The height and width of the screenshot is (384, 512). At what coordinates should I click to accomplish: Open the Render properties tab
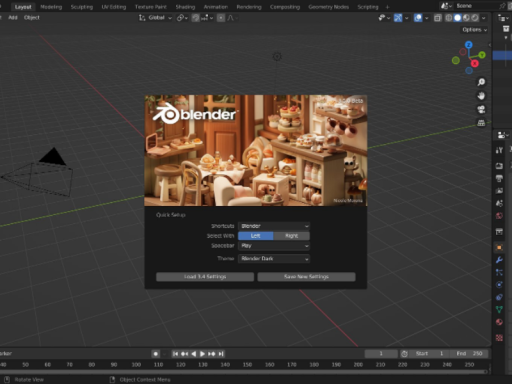point(499,166)
